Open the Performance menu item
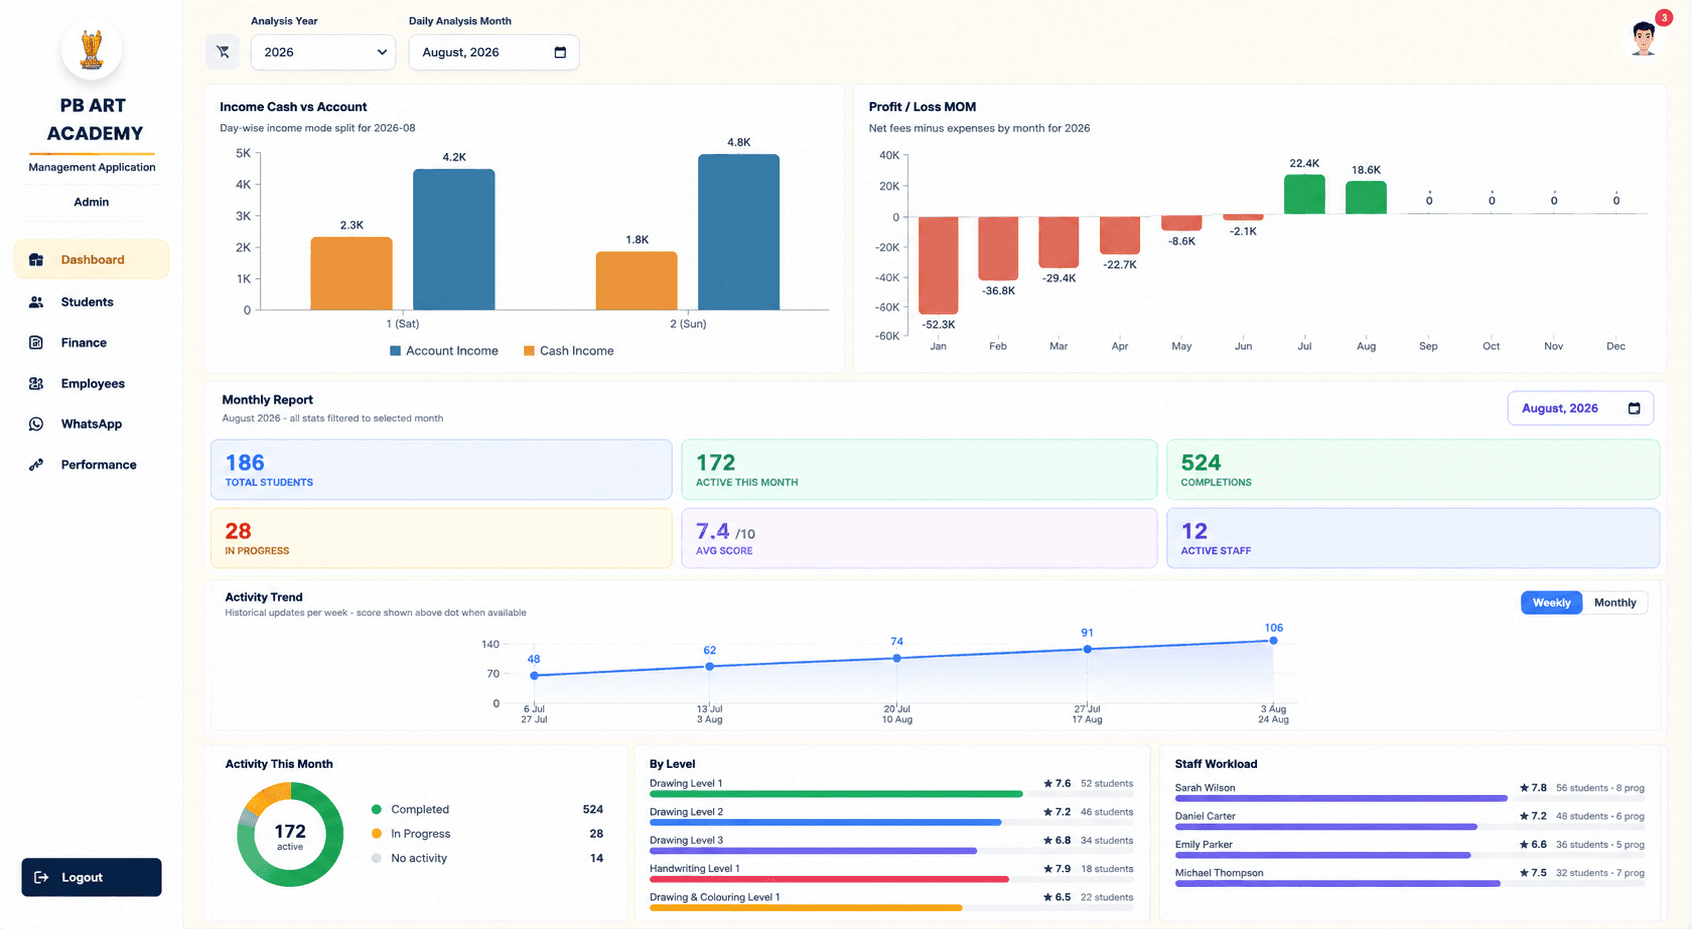The height and width of the screenshot is (929, 1692). click(91, 465)
